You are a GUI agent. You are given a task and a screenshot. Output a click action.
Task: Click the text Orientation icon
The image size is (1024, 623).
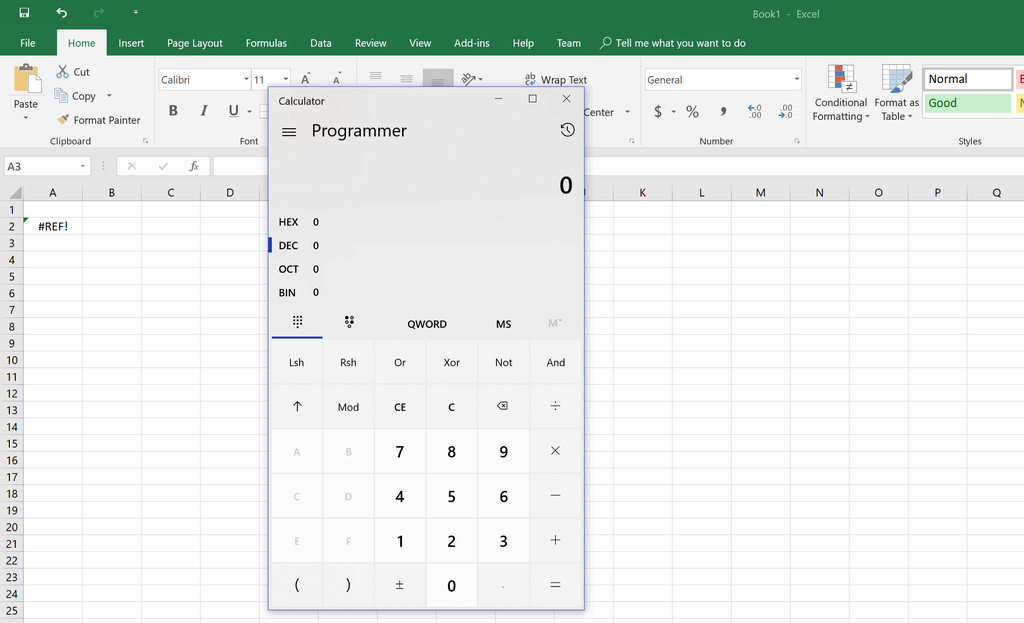(468, 79)
